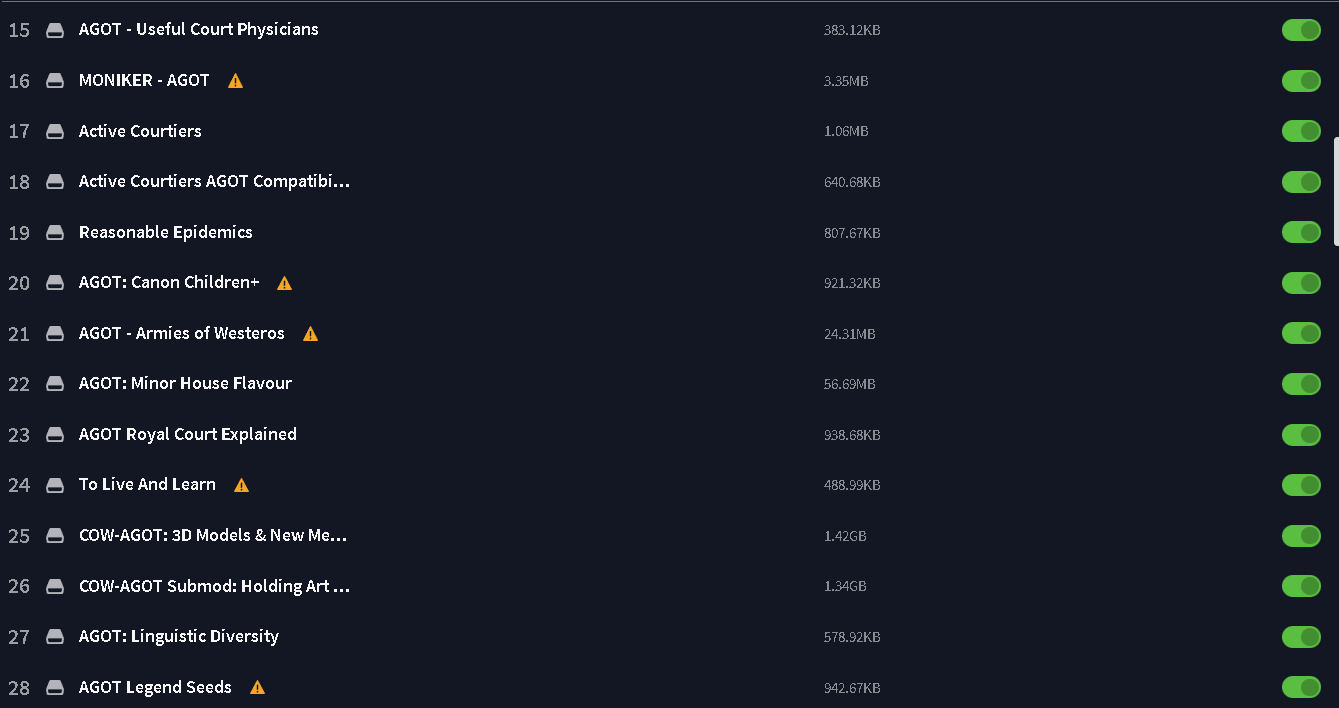Toggle off Reasonable Epidemics mod

coord(1301,232)
